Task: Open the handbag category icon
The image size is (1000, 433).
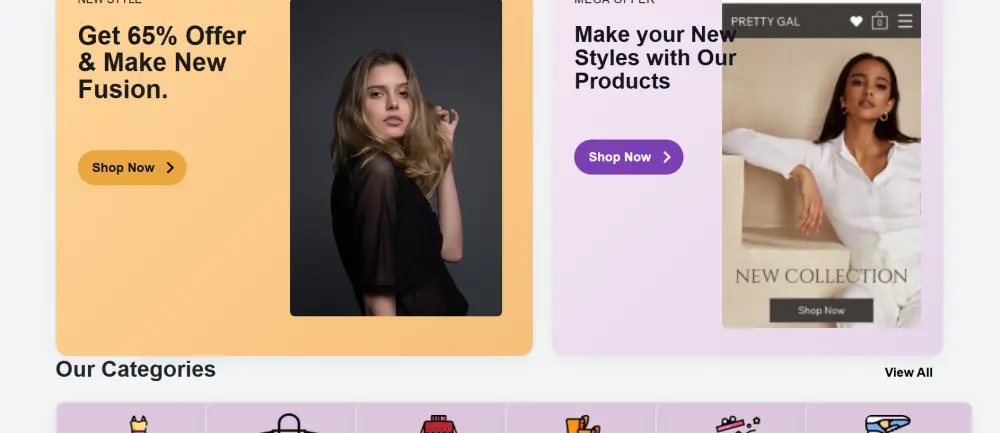Action: 288,423
